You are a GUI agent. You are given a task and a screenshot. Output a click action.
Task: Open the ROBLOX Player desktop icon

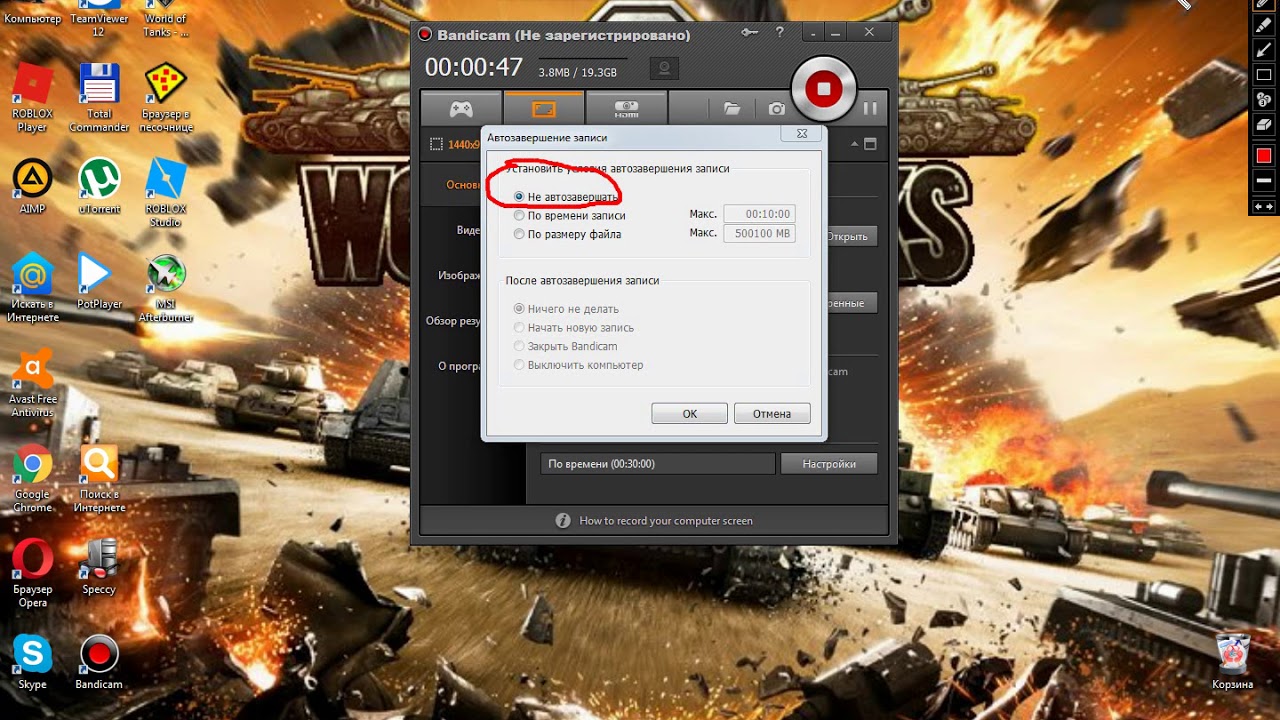point(32,97)
